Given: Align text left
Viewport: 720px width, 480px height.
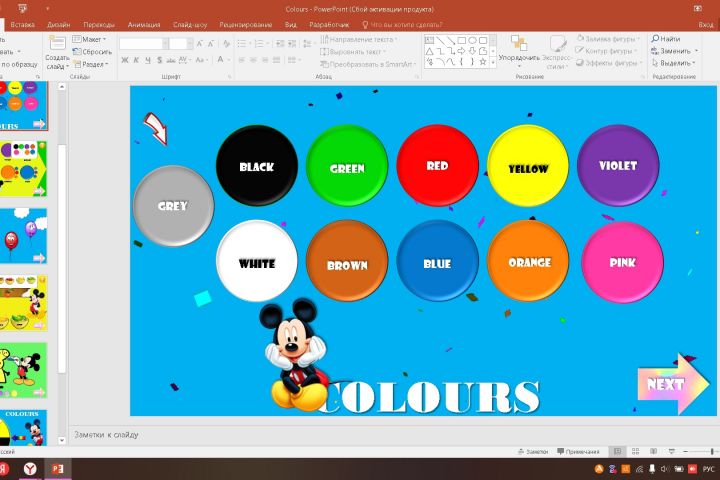Looking at the screenshot, I should click(x=242, y=60).
